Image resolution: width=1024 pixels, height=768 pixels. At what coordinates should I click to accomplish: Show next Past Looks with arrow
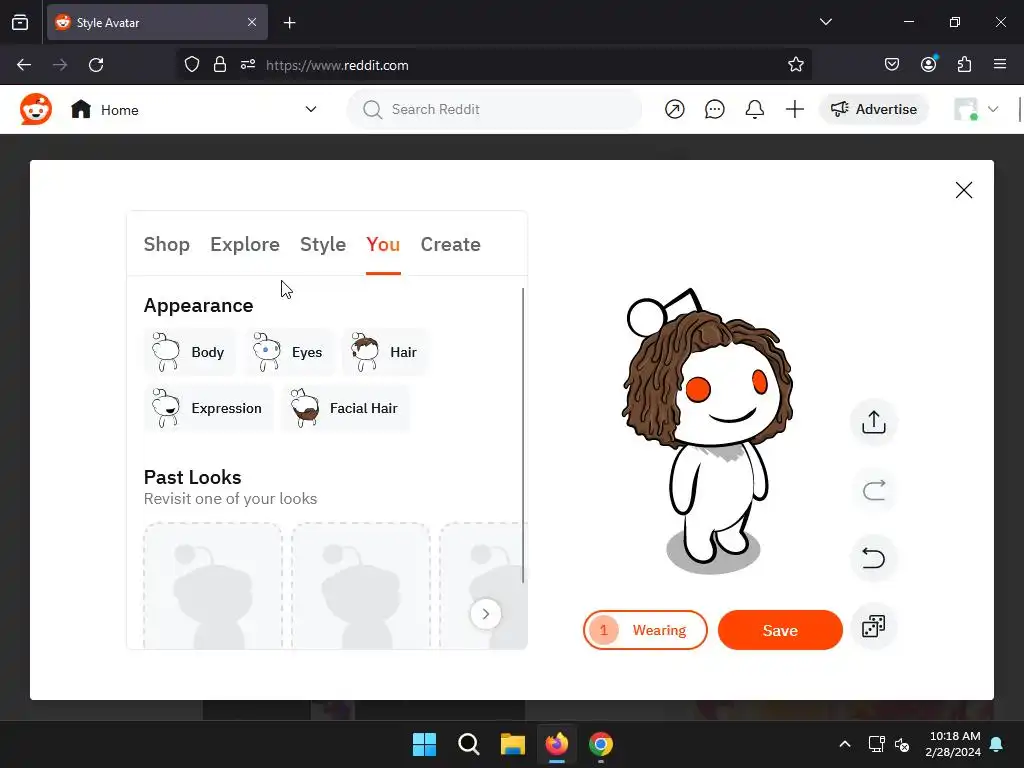[x=485, y=614]
